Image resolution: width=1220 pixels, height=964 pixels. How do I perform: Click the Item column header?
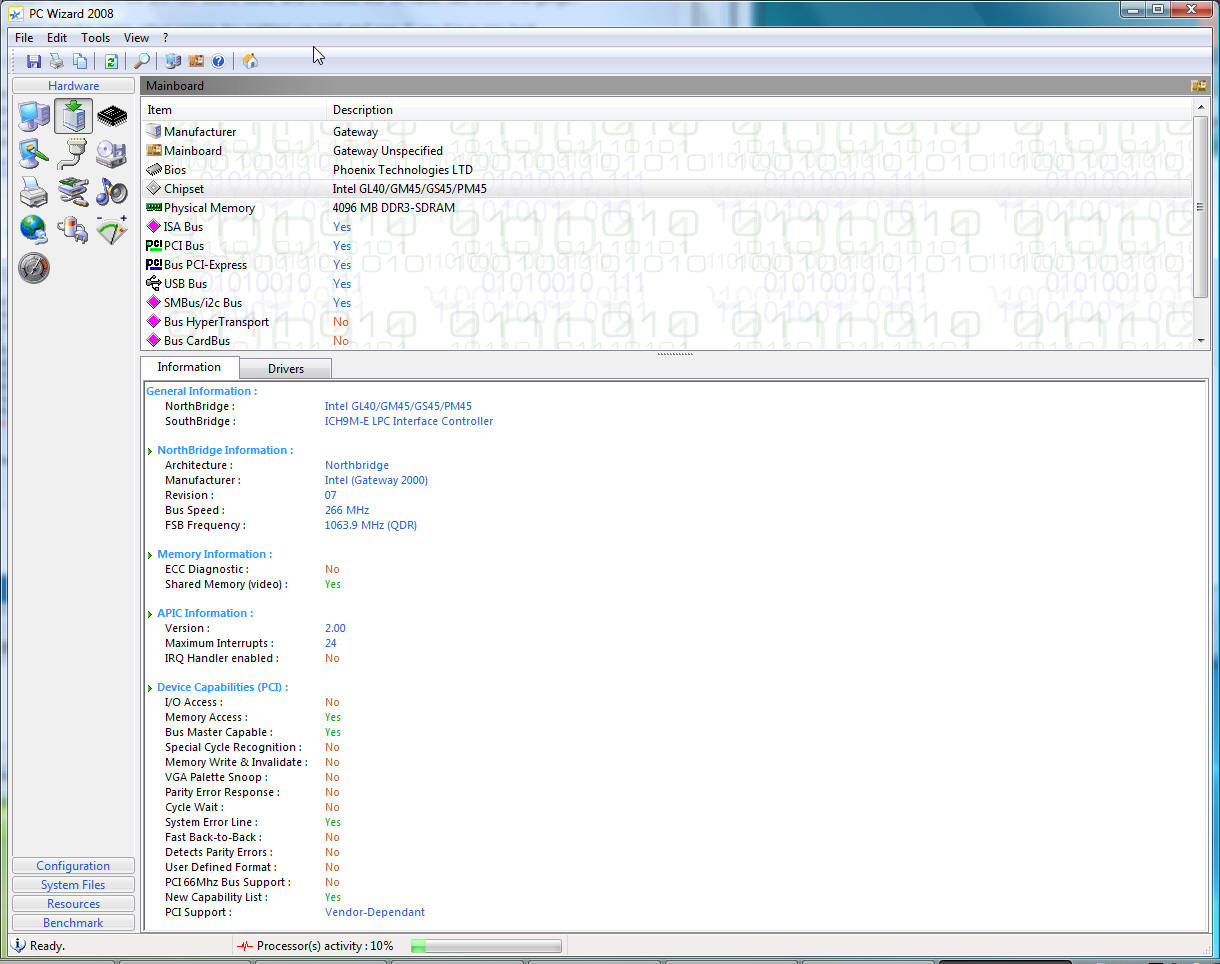tap(234, 110)
